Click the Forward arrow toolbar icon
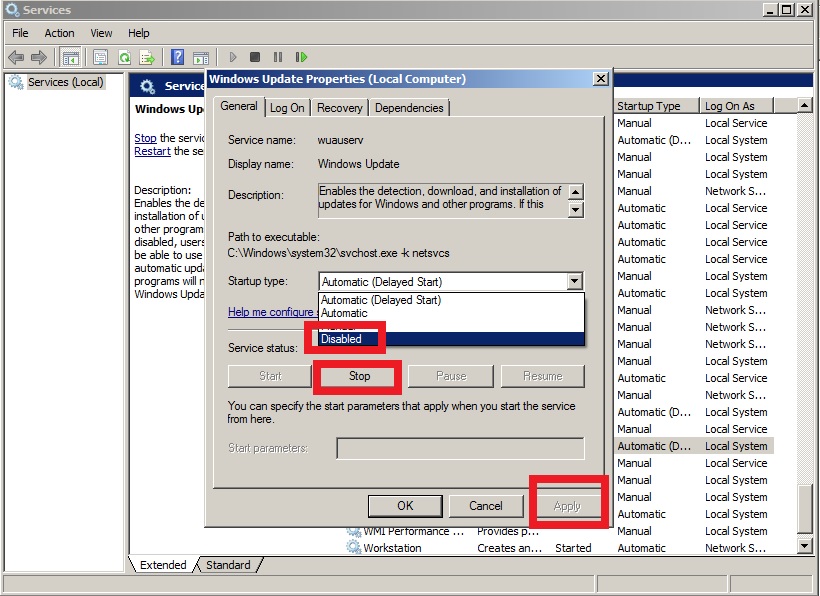Image resolution: width=820 pixels, height=596 pixels. [x=39, y=57]
